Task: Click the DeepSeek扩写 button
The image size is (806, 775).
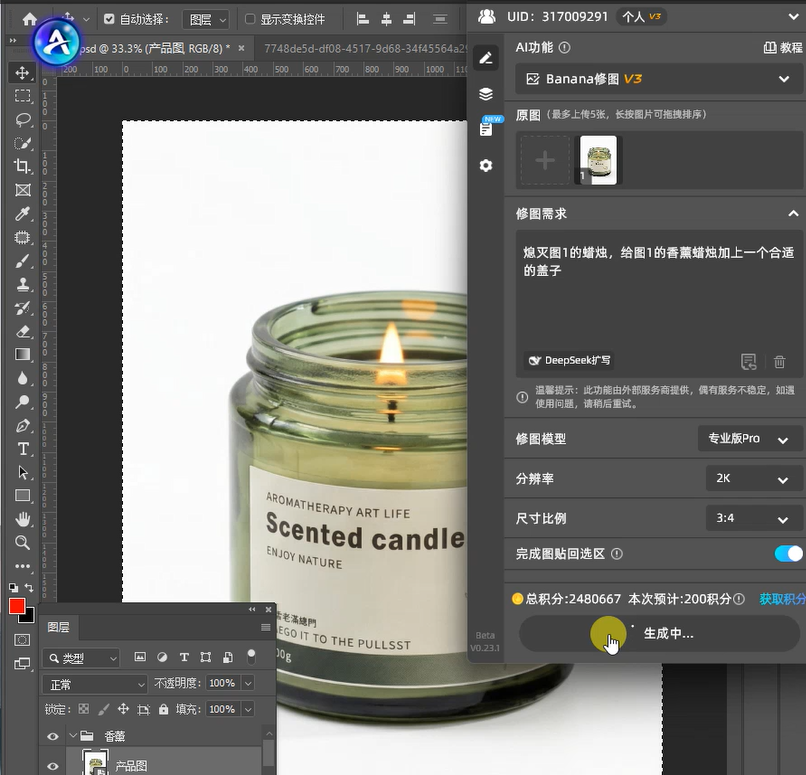Action: 568,360
